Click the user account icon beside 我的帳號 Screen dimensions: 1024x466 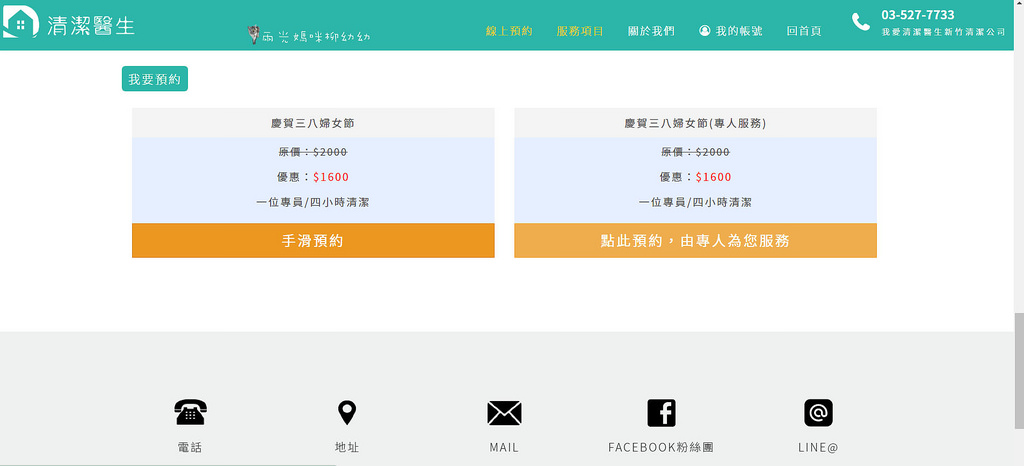(705, 31)
